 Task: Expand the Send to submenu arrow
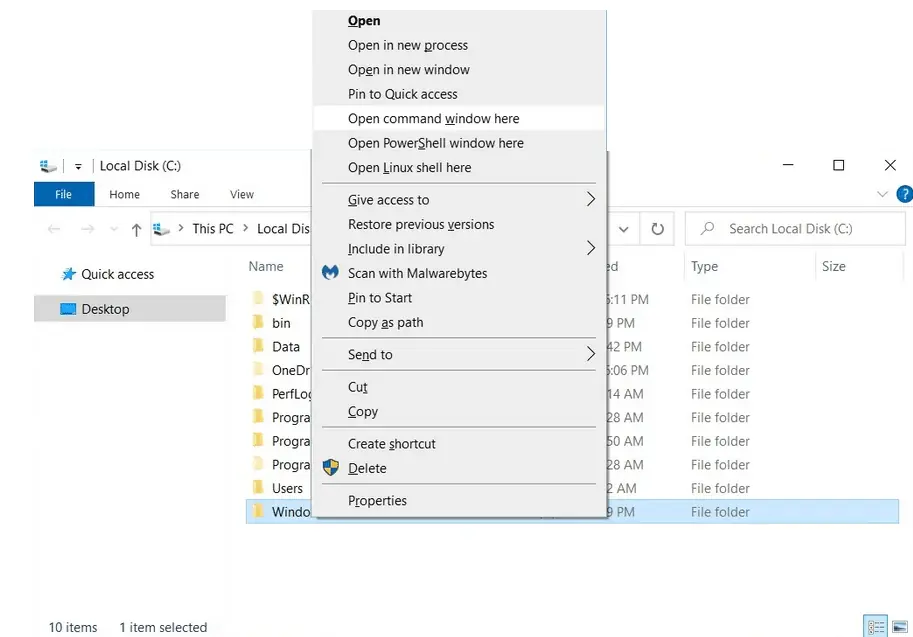591,354
